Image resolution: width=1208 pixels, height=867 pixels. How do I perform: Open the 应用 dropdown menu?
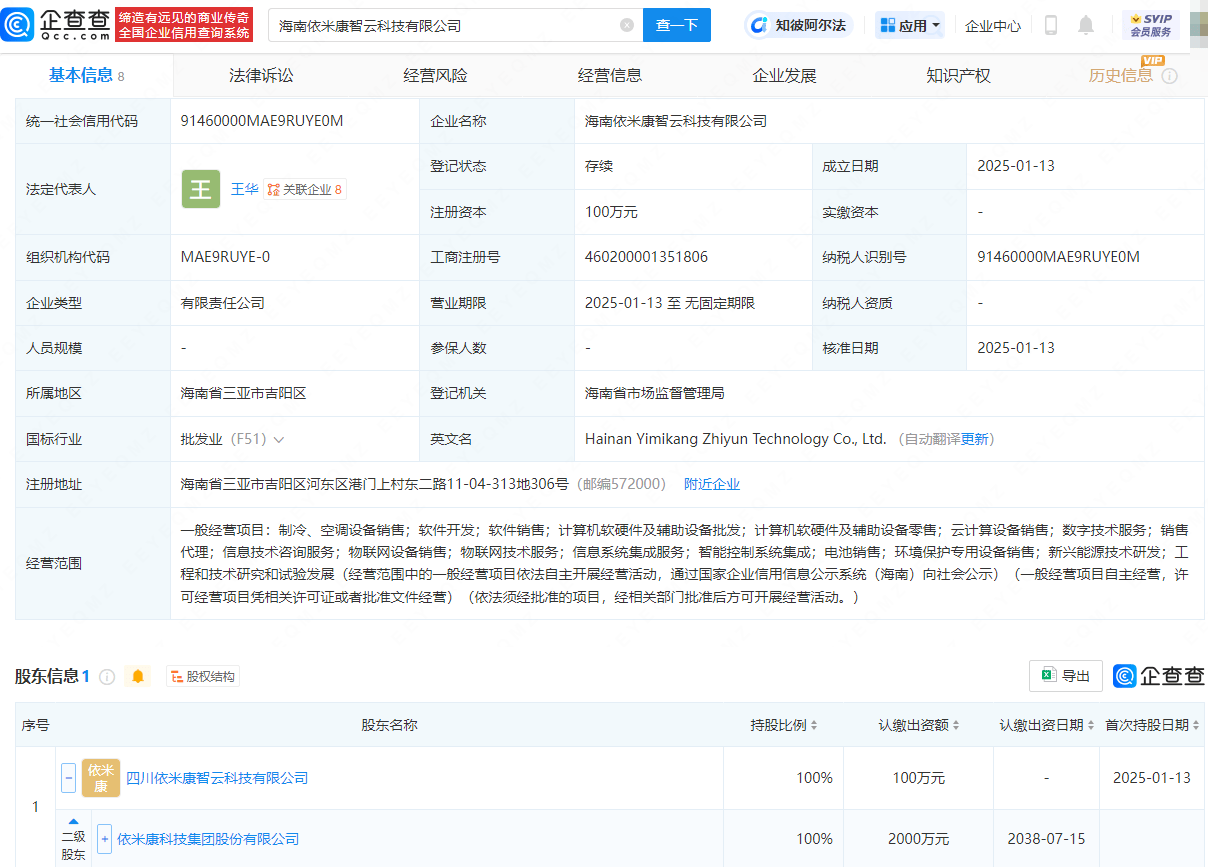click(908, 24)
